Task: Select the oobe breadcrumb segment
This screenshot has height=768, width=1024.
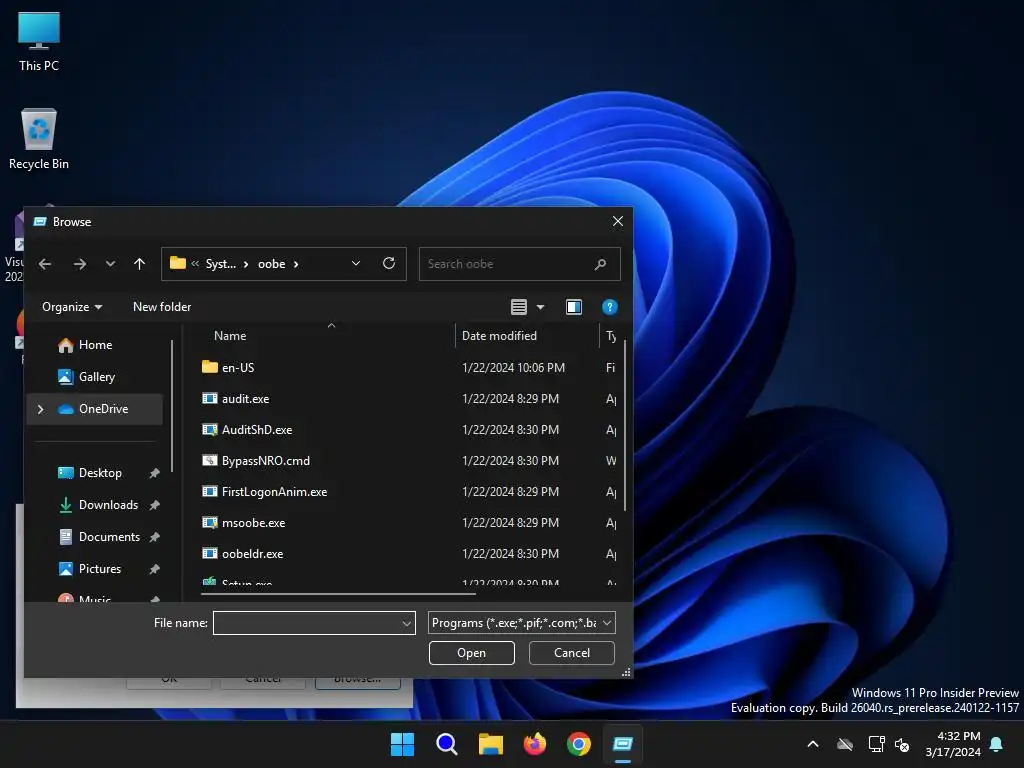Action: (x=272, y=264)
